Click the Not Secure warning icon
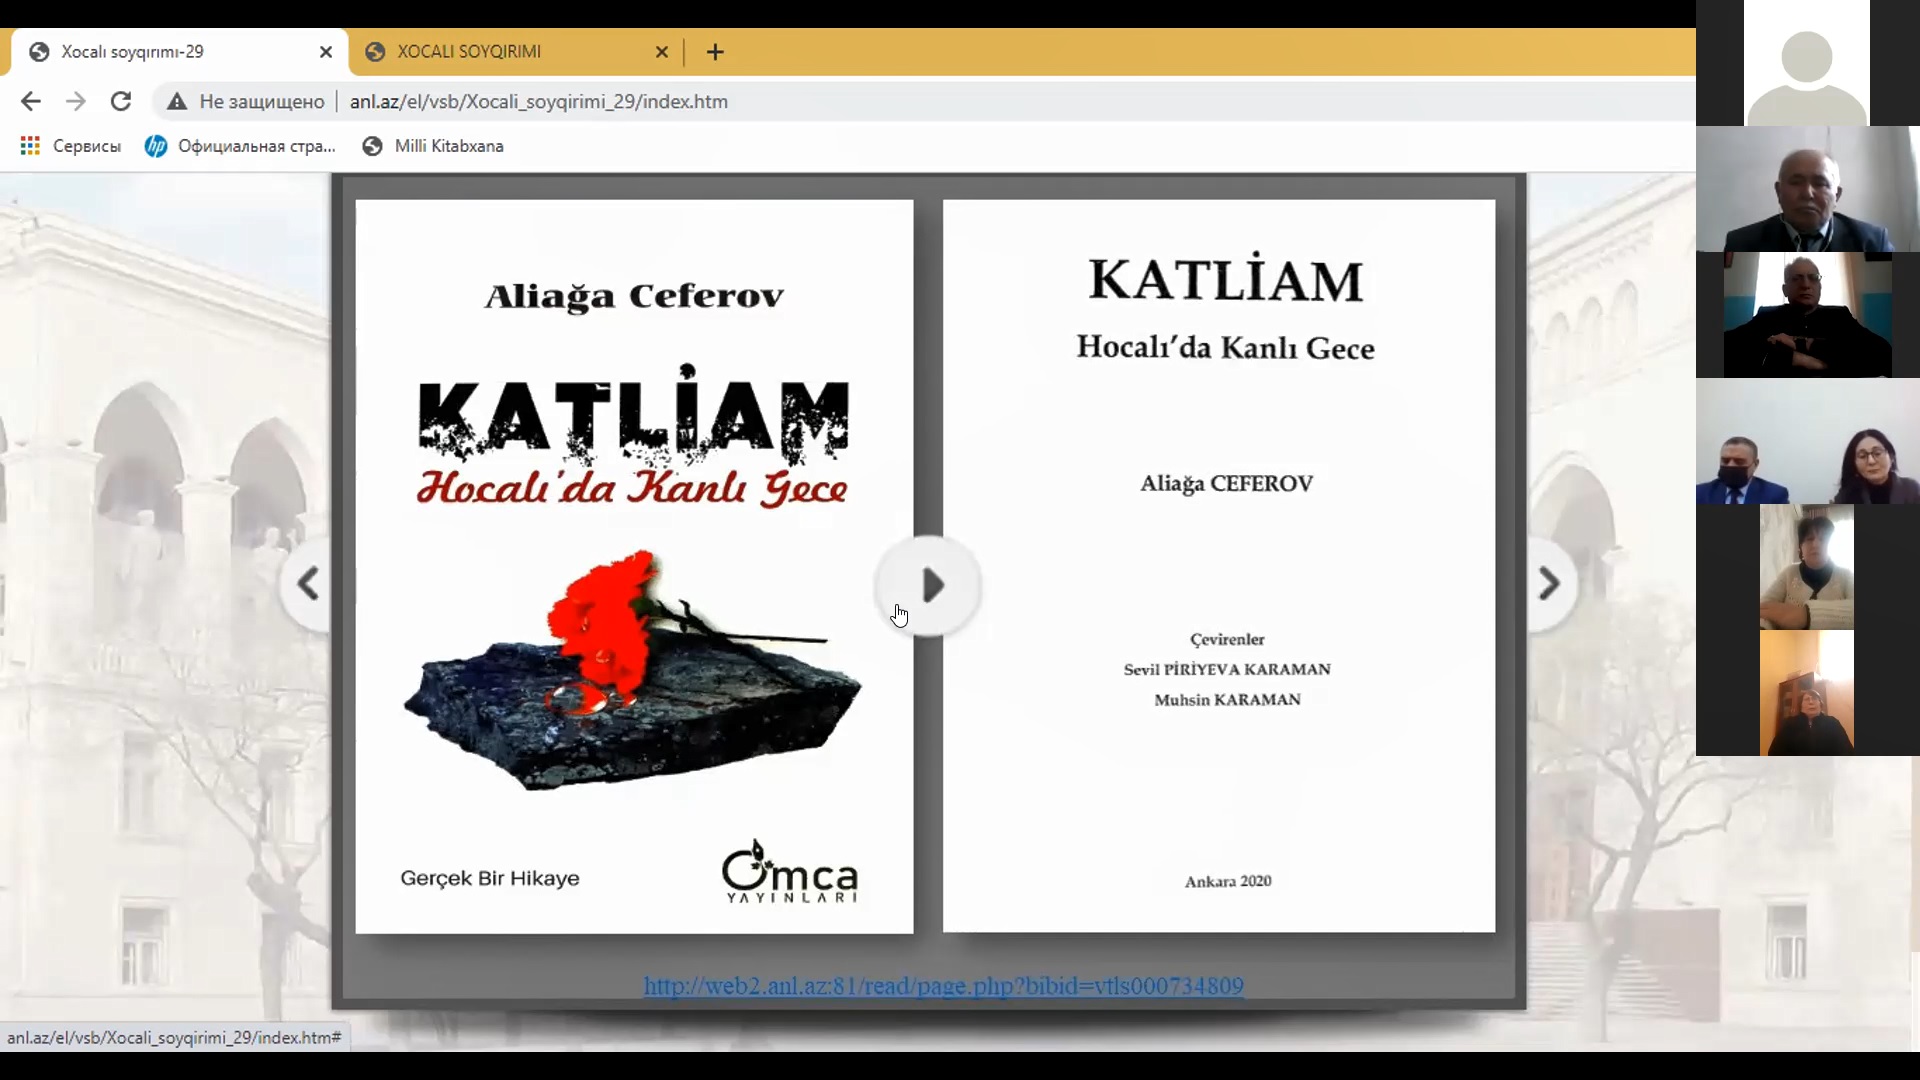 [177, 101]
